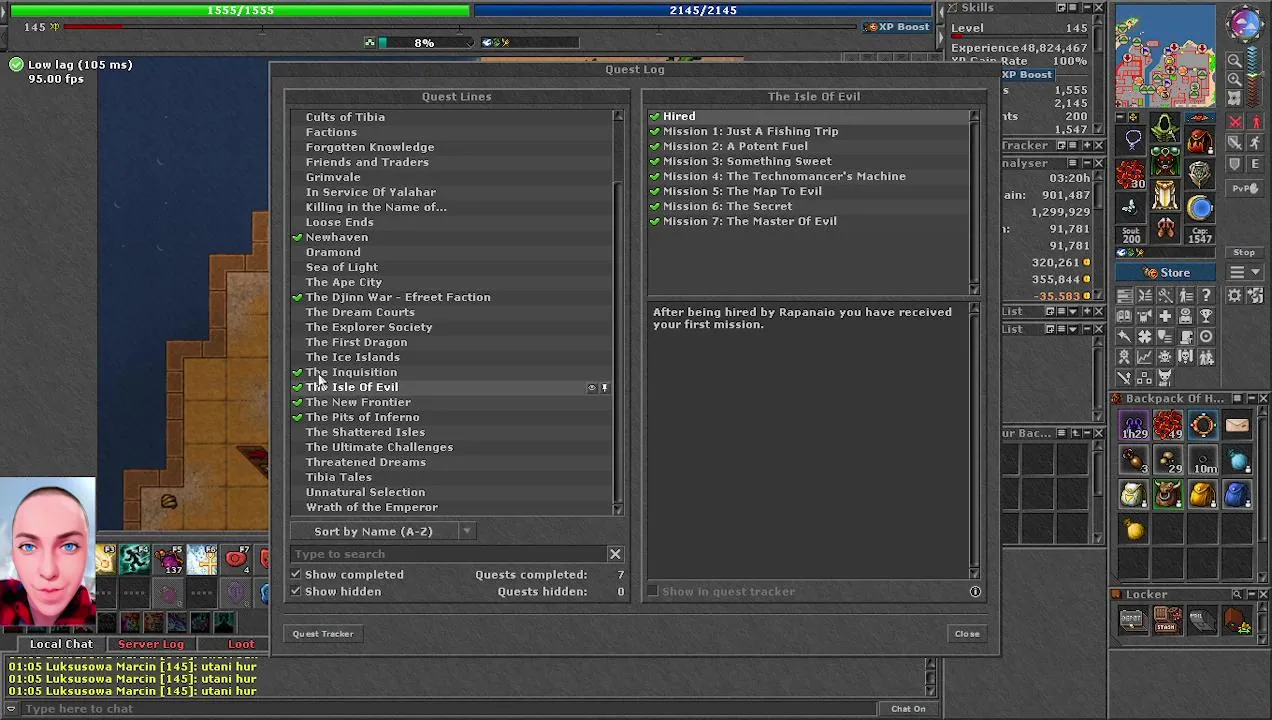Uncheck the Show hidden checkbox
Screen dimensions: 1272x720
point(296,592)
